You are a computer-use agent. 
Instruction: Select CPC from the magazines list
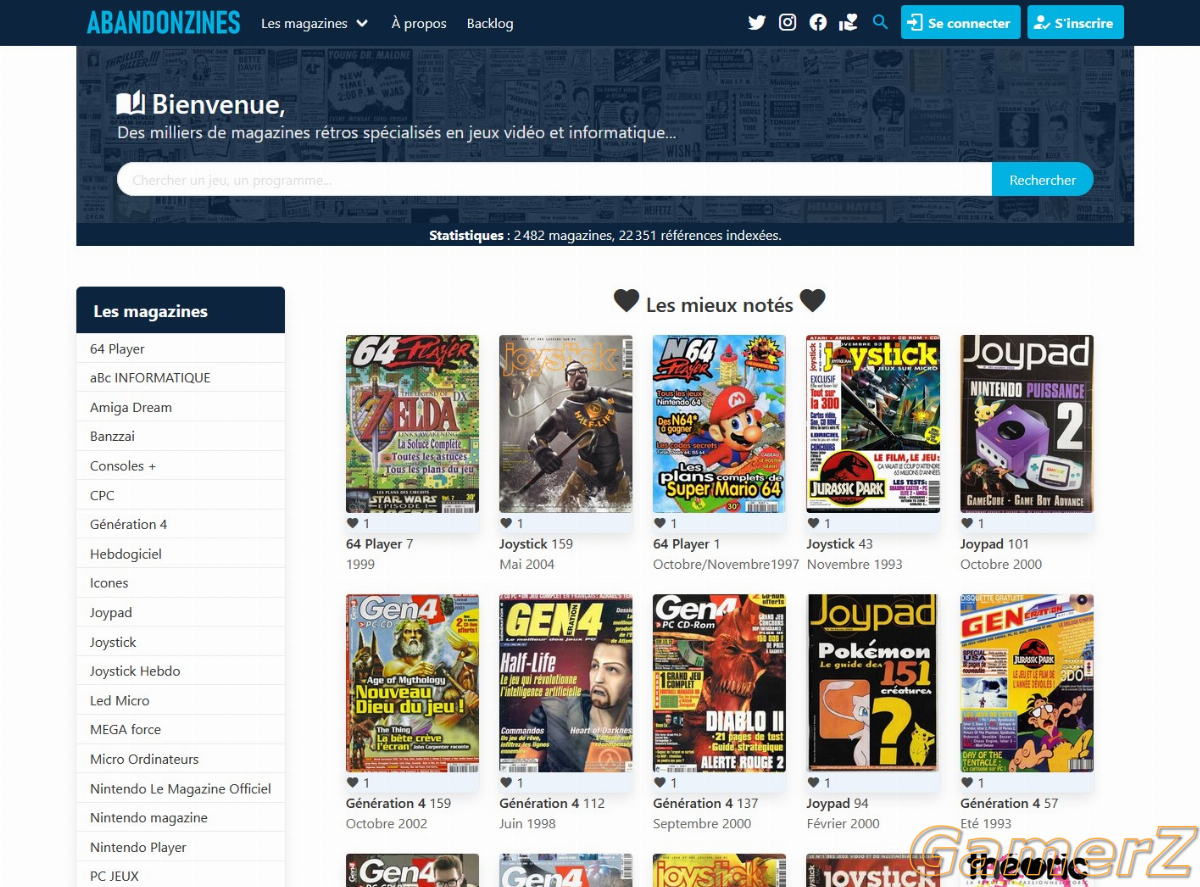180,495
